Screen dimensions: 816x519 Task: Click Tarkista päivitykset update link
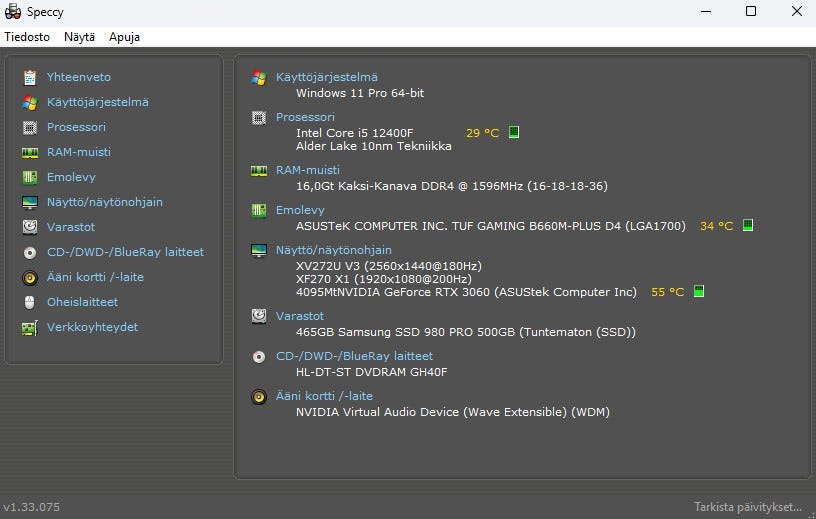coord(748,507)
